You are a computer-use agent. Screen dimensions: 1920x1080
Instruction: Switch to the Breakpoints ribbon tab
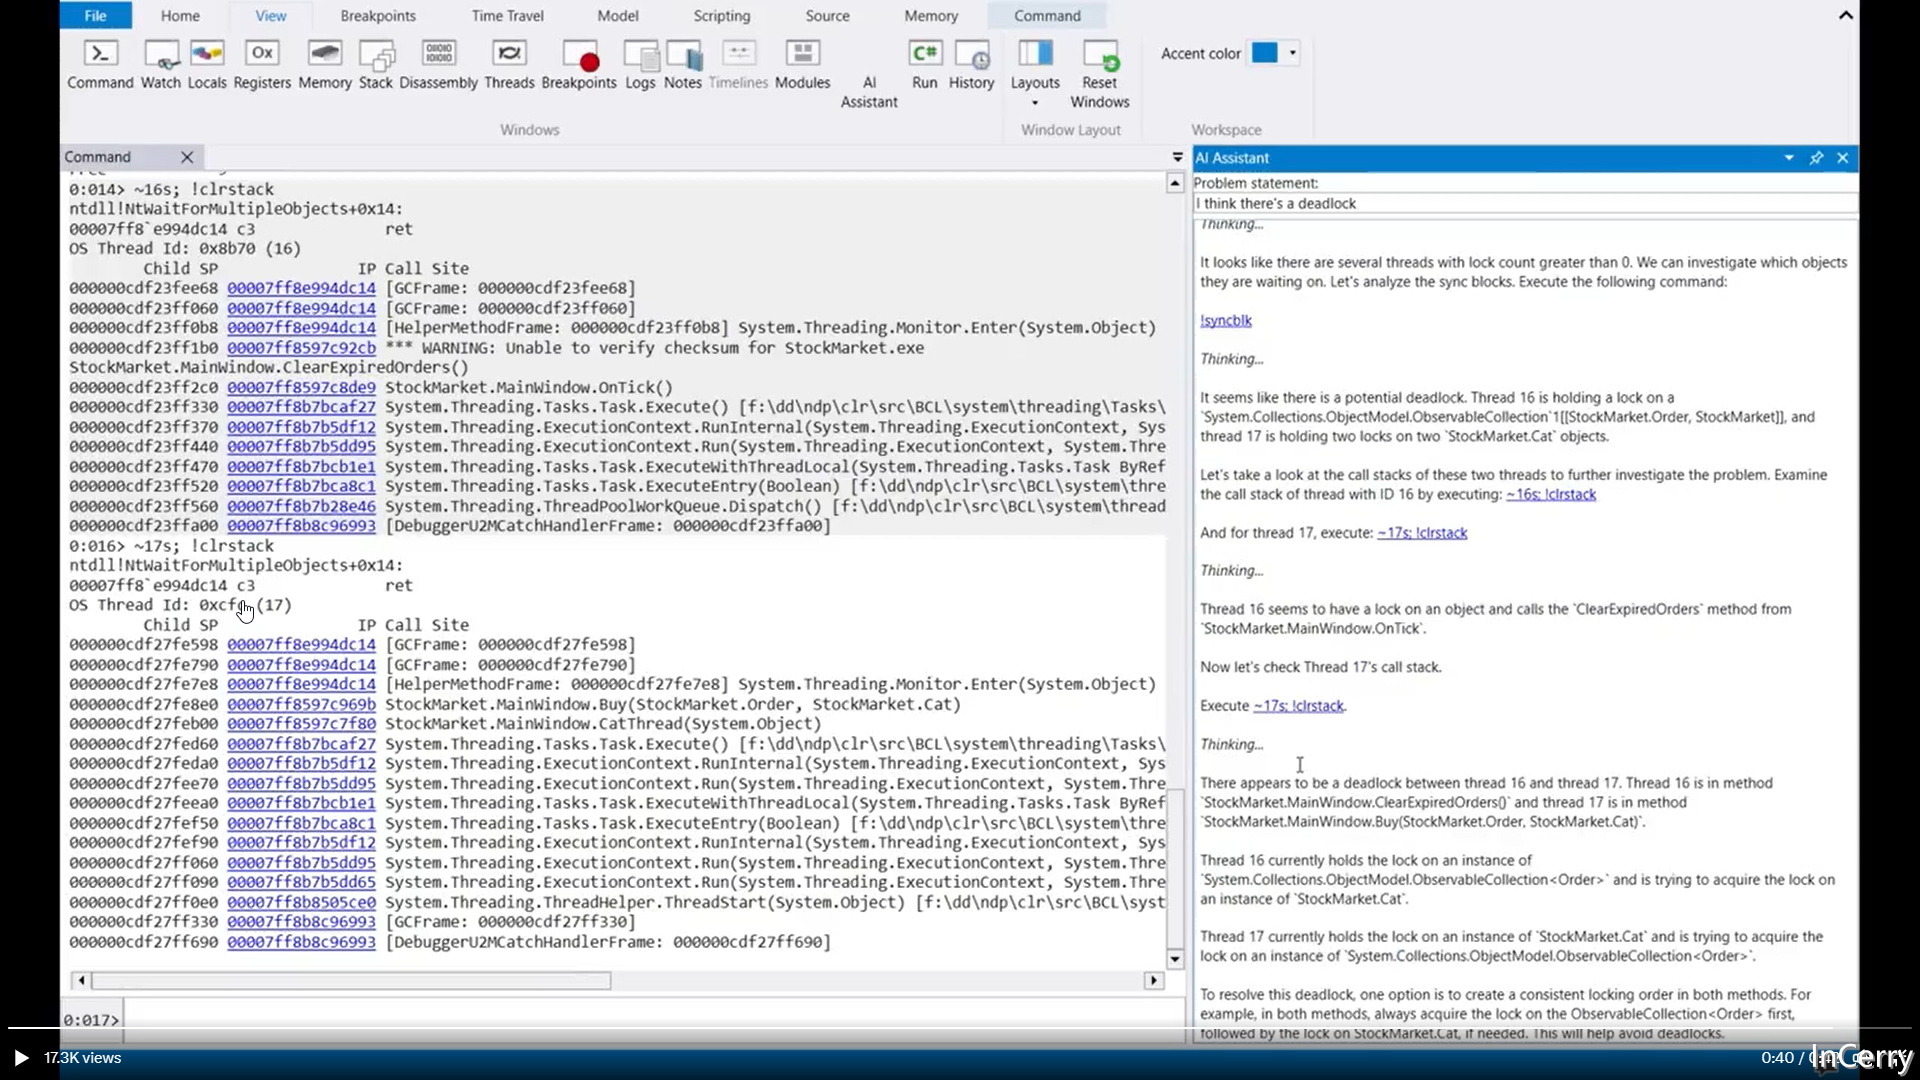(378, 15)
